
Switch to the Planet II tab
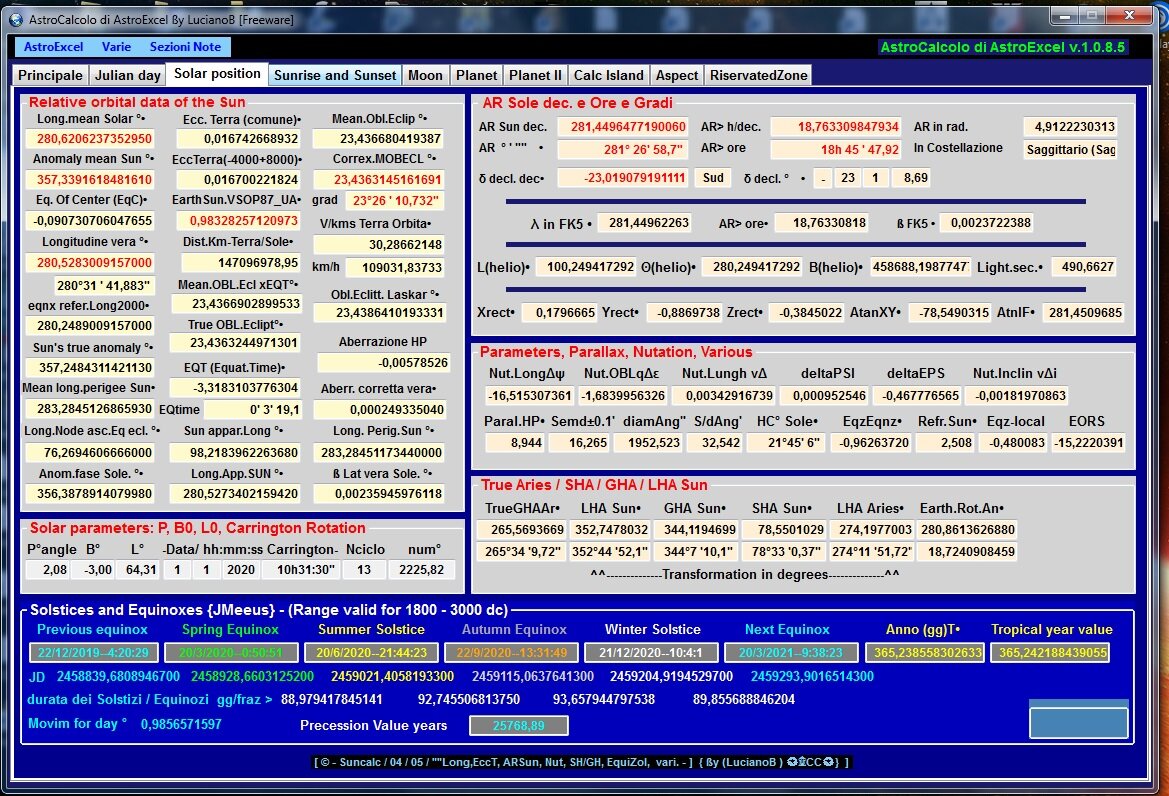(x=535, y=75)
